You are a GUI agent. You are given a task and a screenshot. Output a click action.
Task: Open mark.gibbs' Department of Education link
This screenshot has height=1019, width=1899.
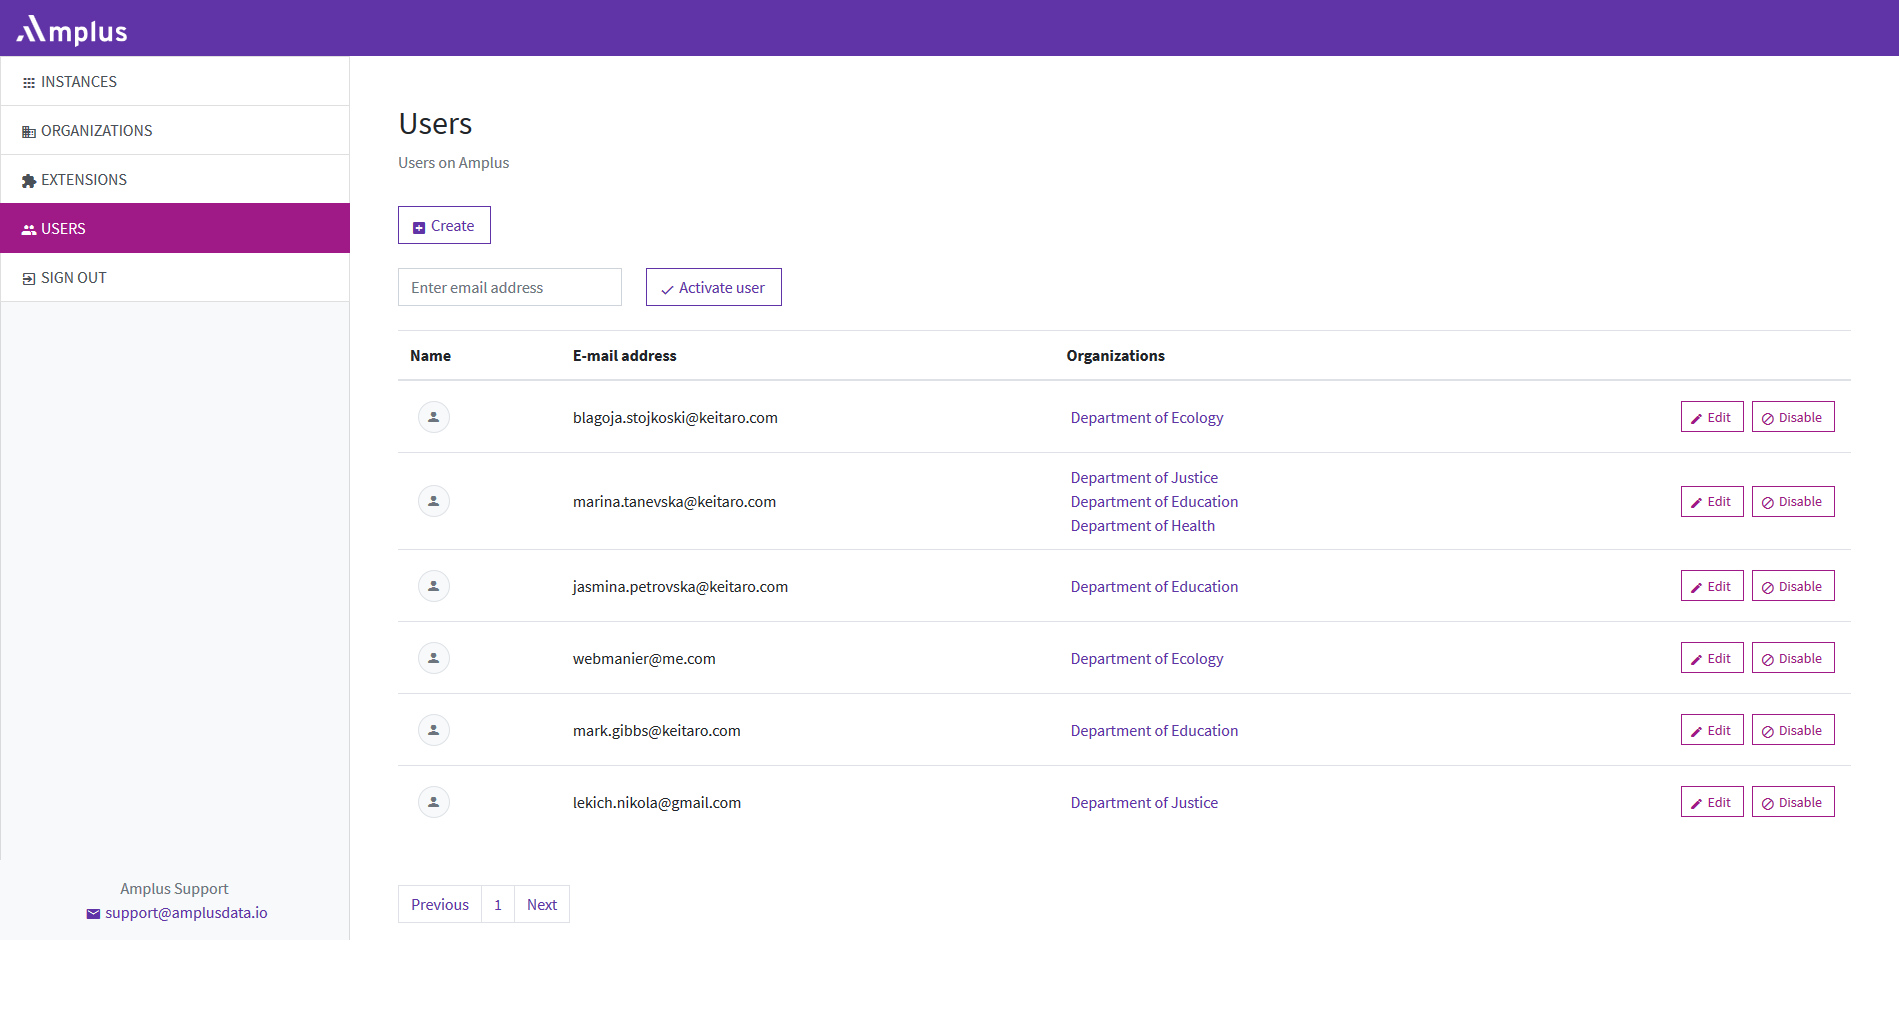pyautogui.click(x=1154, y=730)
